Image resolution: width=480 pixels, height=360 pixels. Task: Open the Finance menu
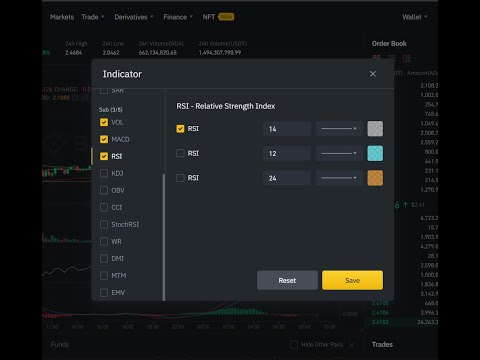178,17
